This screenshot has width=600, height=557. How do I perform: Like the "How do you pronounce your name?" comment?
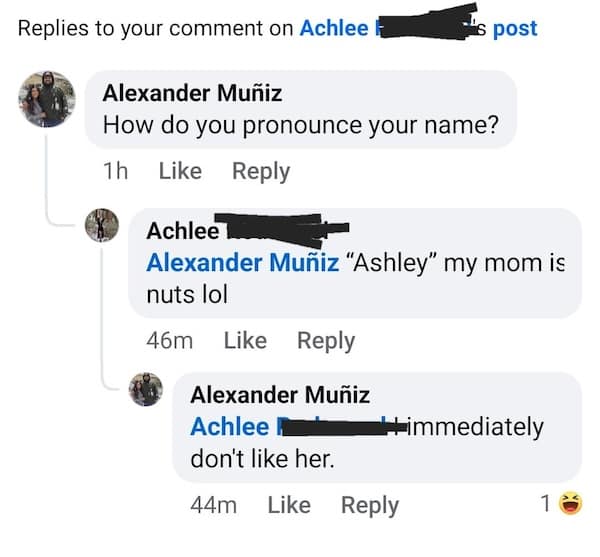(180, 171)
